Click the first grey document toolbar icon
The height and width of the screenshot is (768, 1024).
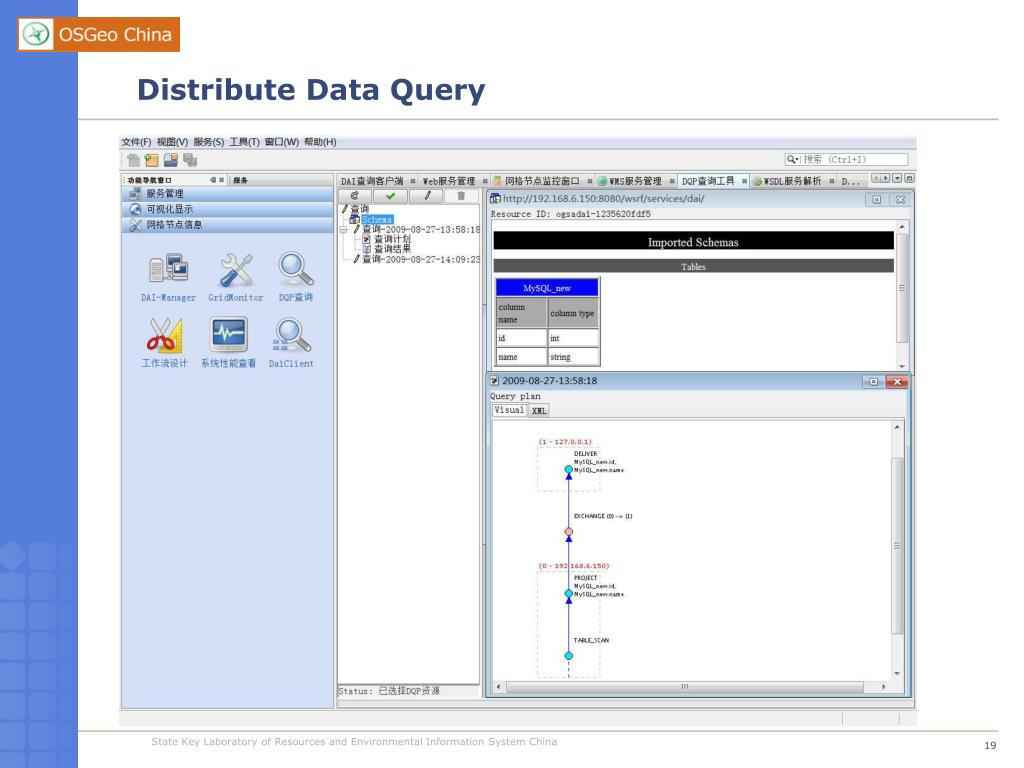click(133, 159)
